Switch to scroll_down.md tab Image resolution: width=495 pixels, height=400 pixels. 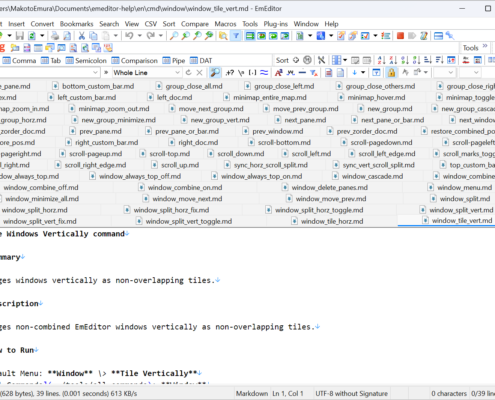click(237, 154)
